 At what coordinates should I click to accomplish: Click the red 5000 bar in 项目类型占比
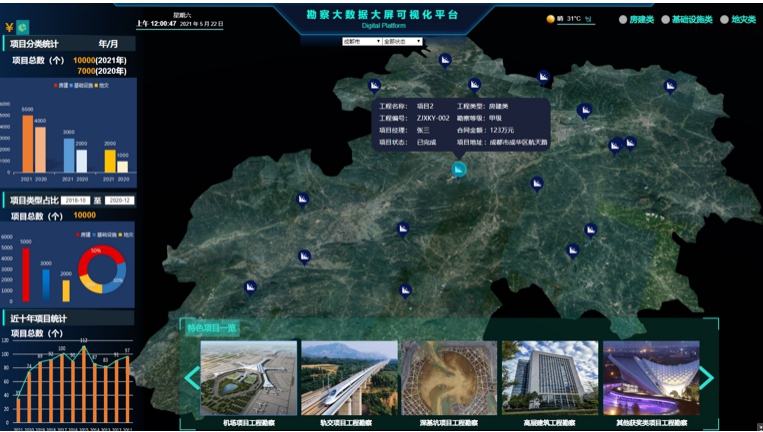26,275
